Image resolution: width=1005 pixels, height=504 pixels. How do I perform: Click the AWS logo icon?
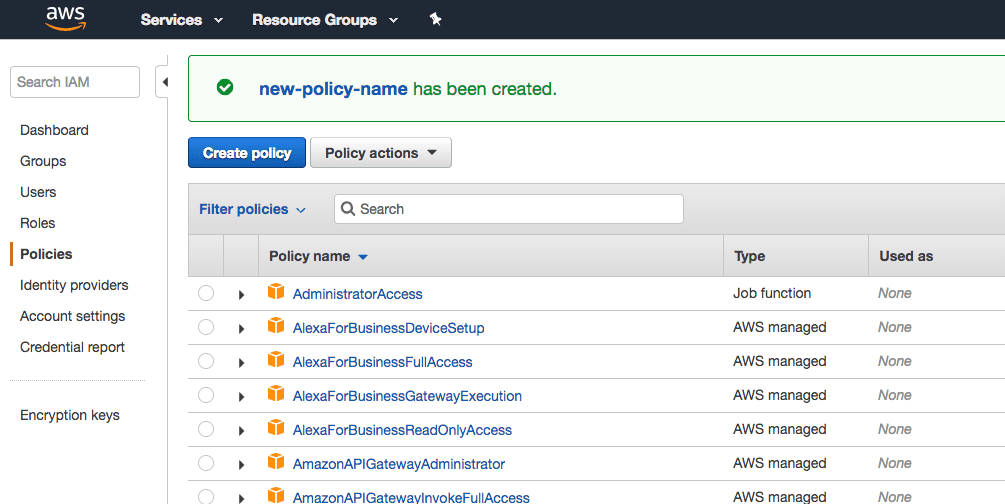65,19
